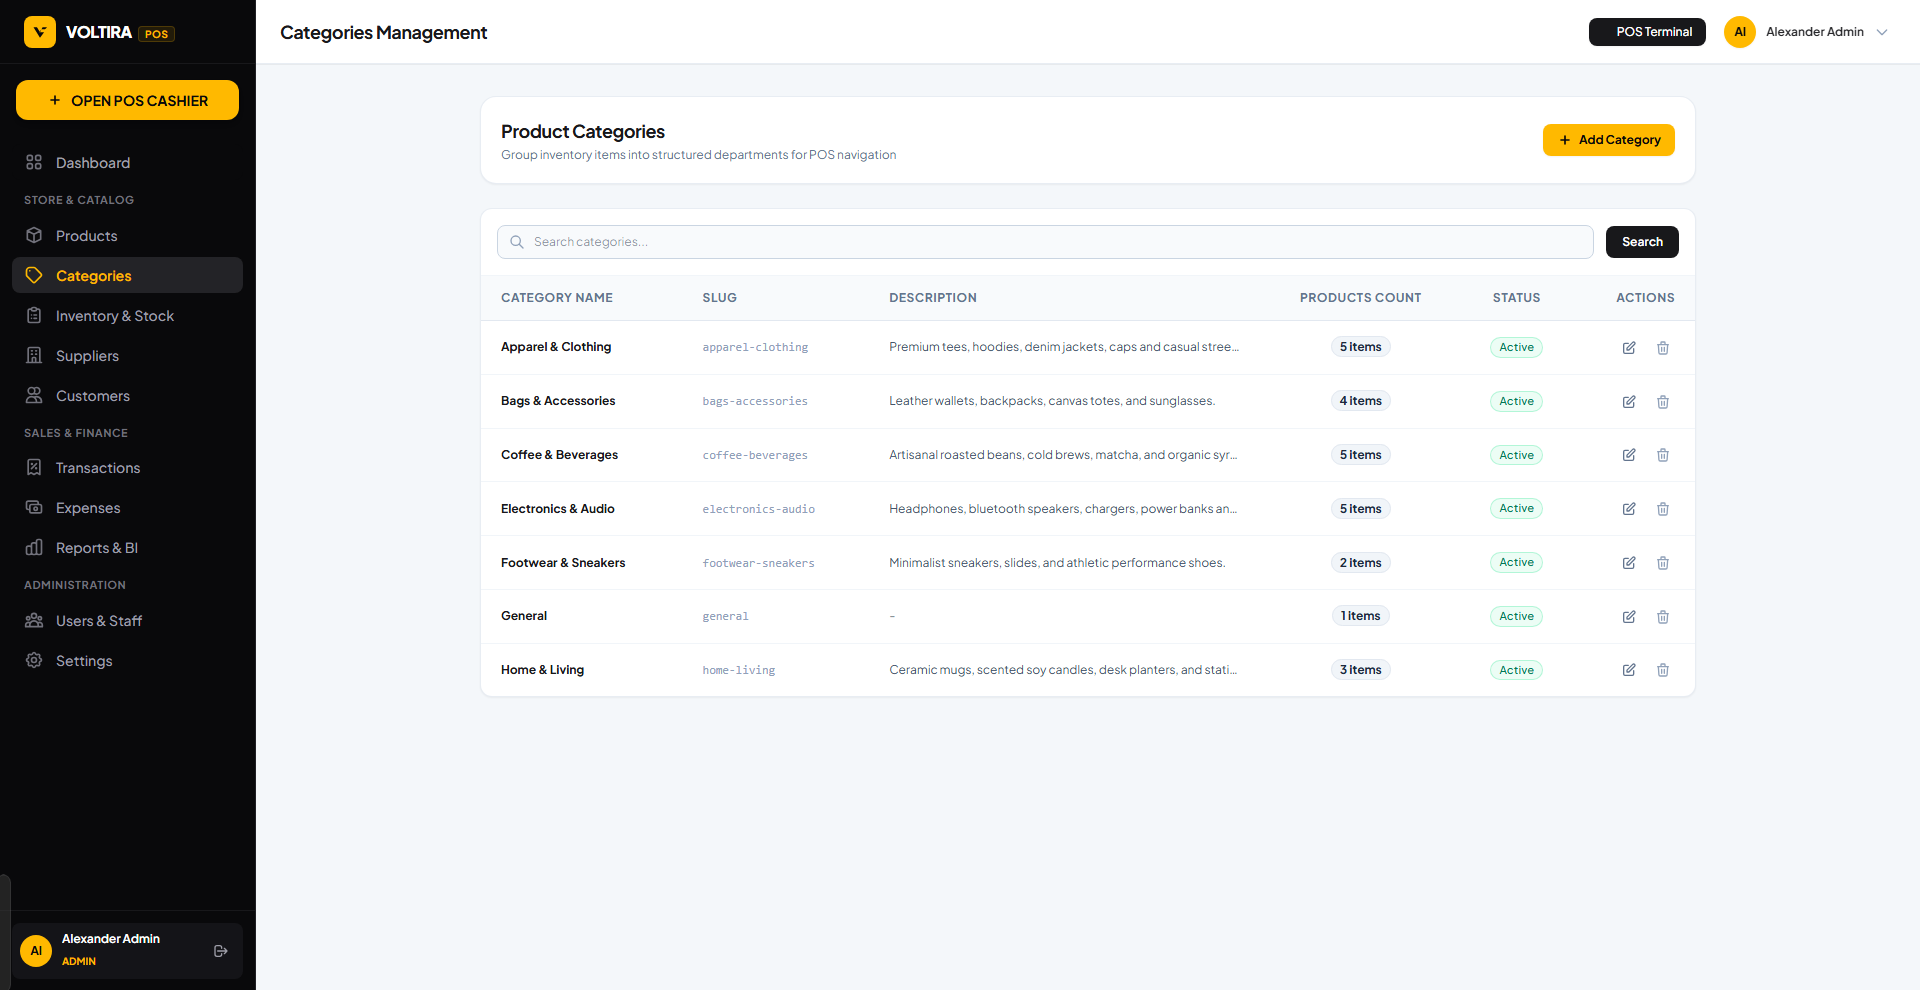Open the POS Terminal button
The image size is (1920, 990).
coord(1647,32)
